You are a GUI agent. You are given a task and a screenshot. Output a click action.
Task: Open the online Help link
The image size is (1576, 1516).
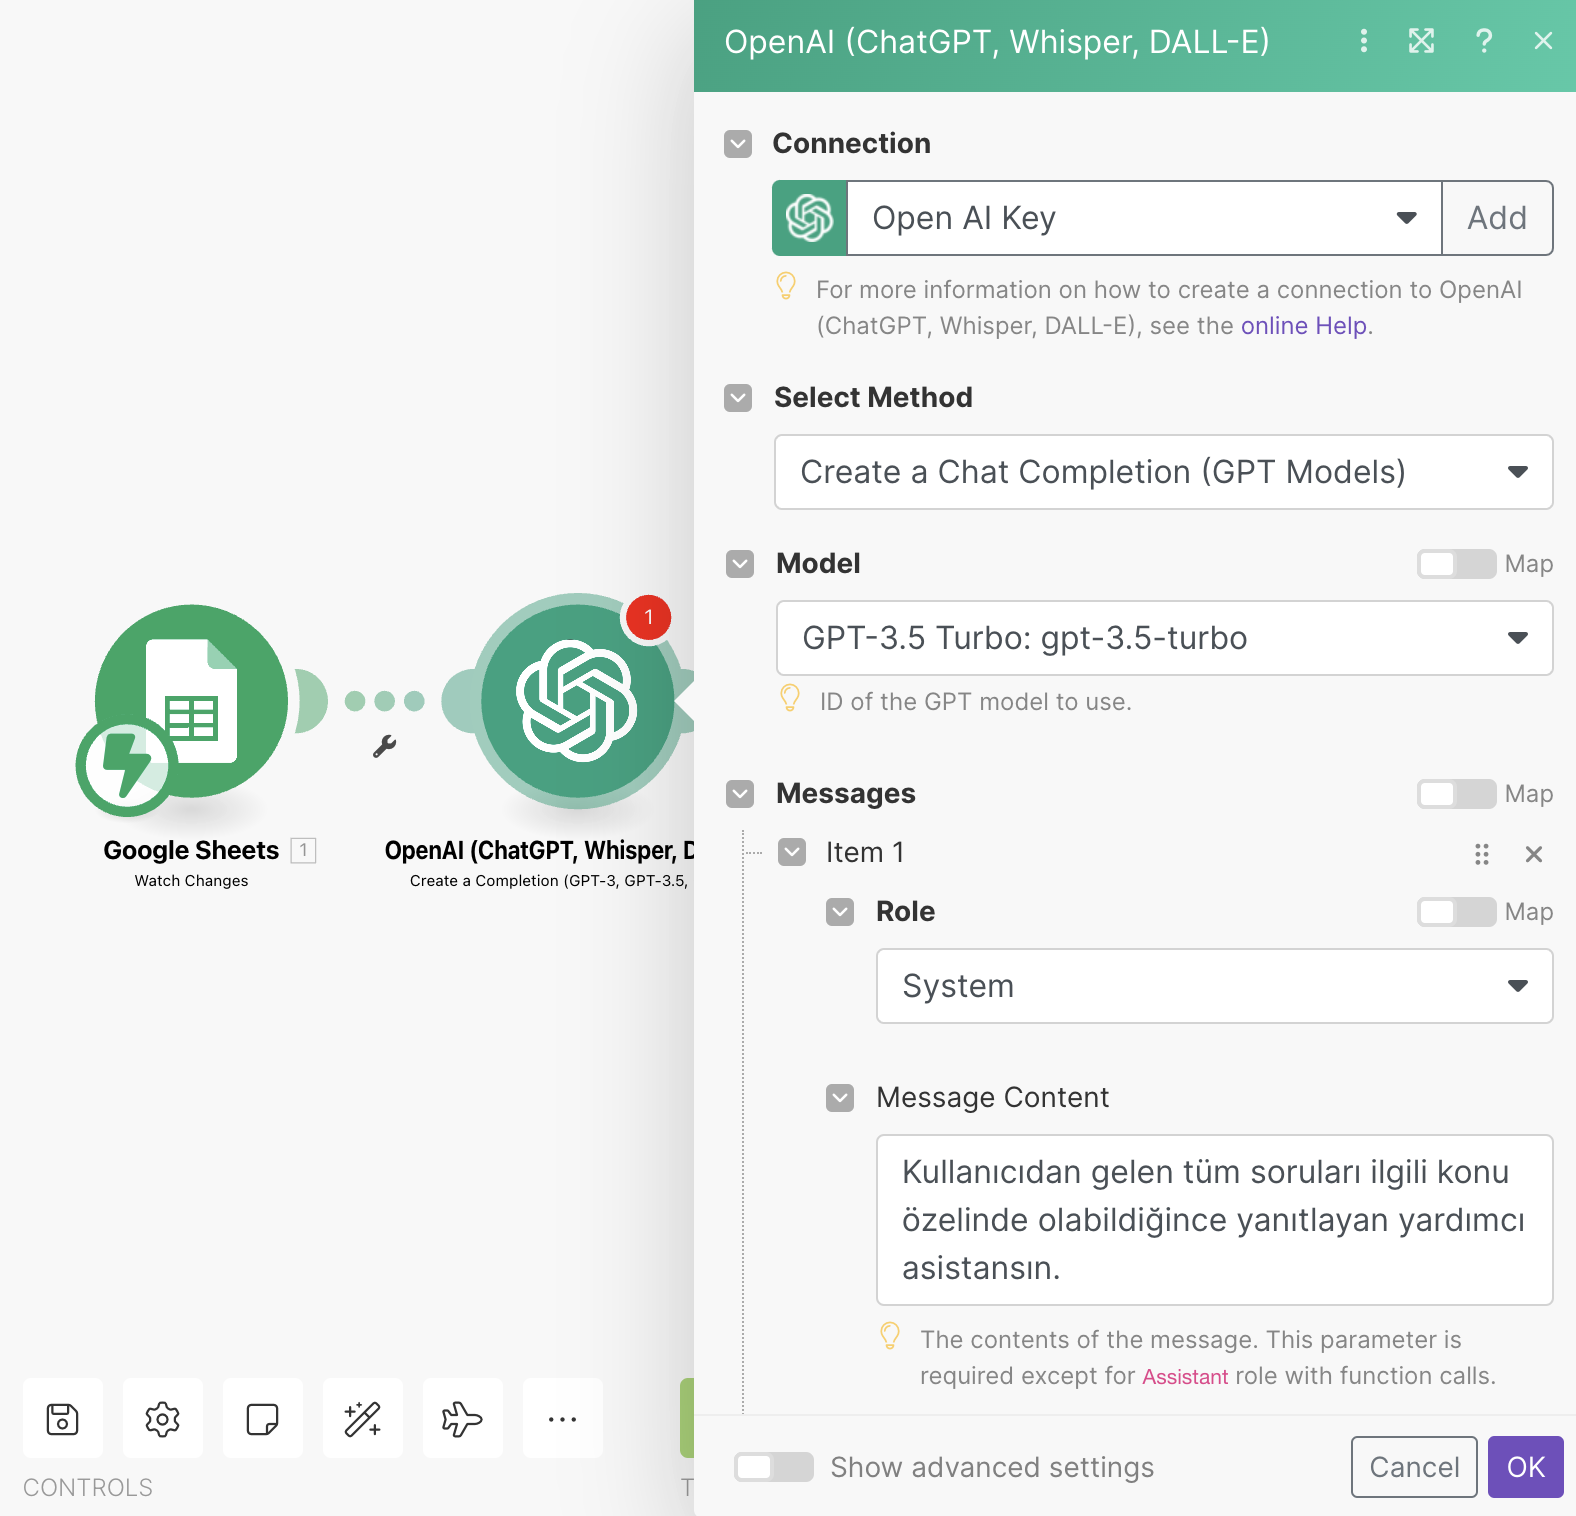pyautogui.click(x=1304, y=326)
